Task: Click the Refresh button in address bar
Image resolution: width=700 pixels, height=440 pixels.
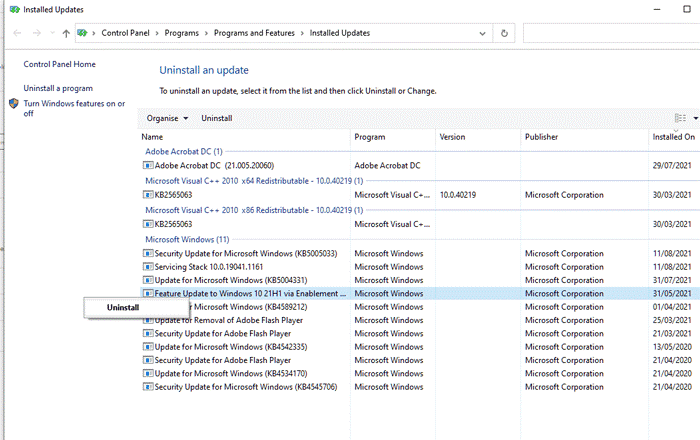Action: (505, 33)
